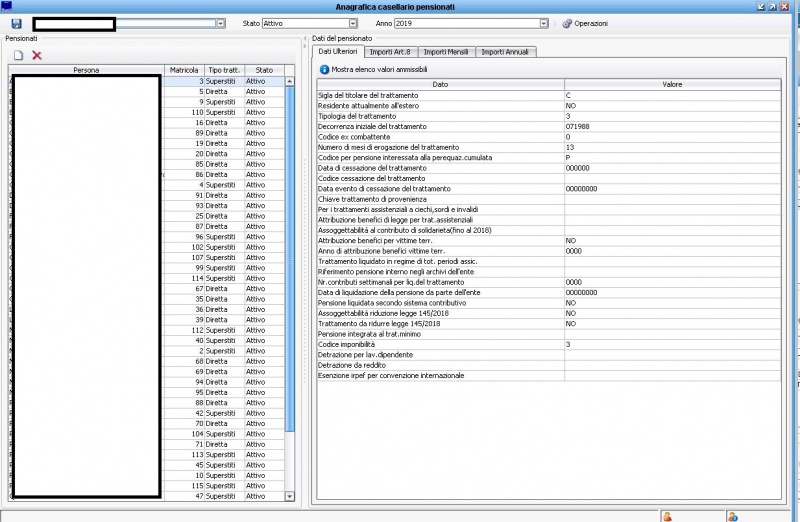Open the Operazioni button
800x522 pixels.
coord(590,23)
